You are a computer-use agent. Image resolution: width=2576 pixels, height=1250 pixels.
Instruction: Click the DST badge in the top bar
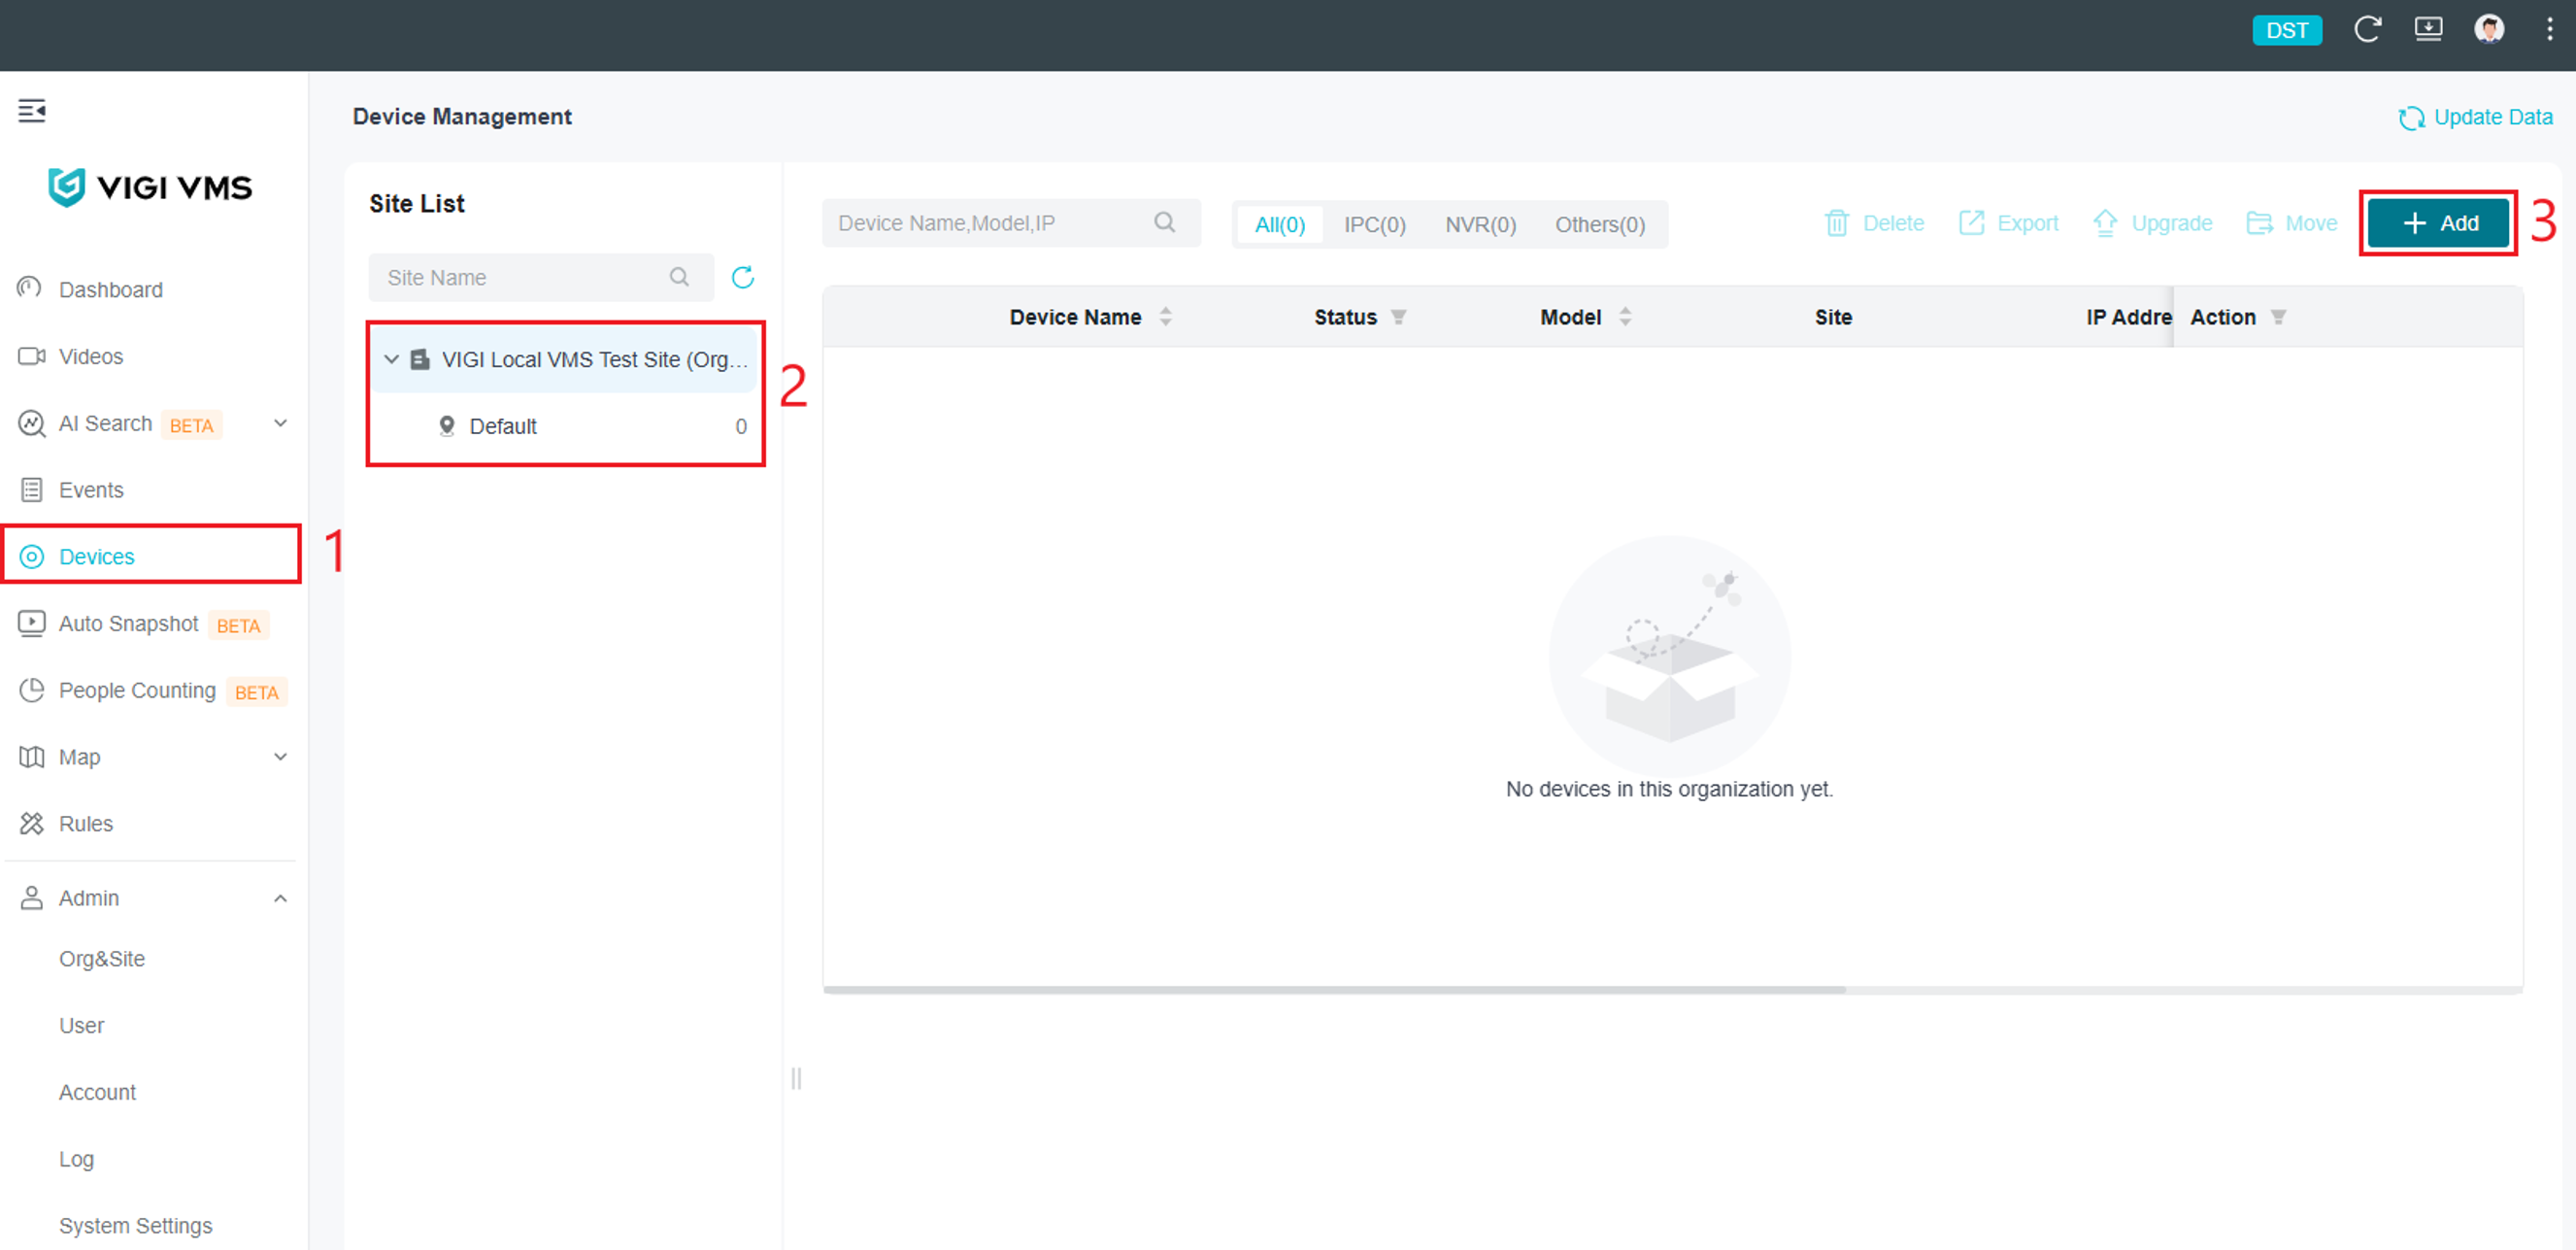(x=2286, y=30)
